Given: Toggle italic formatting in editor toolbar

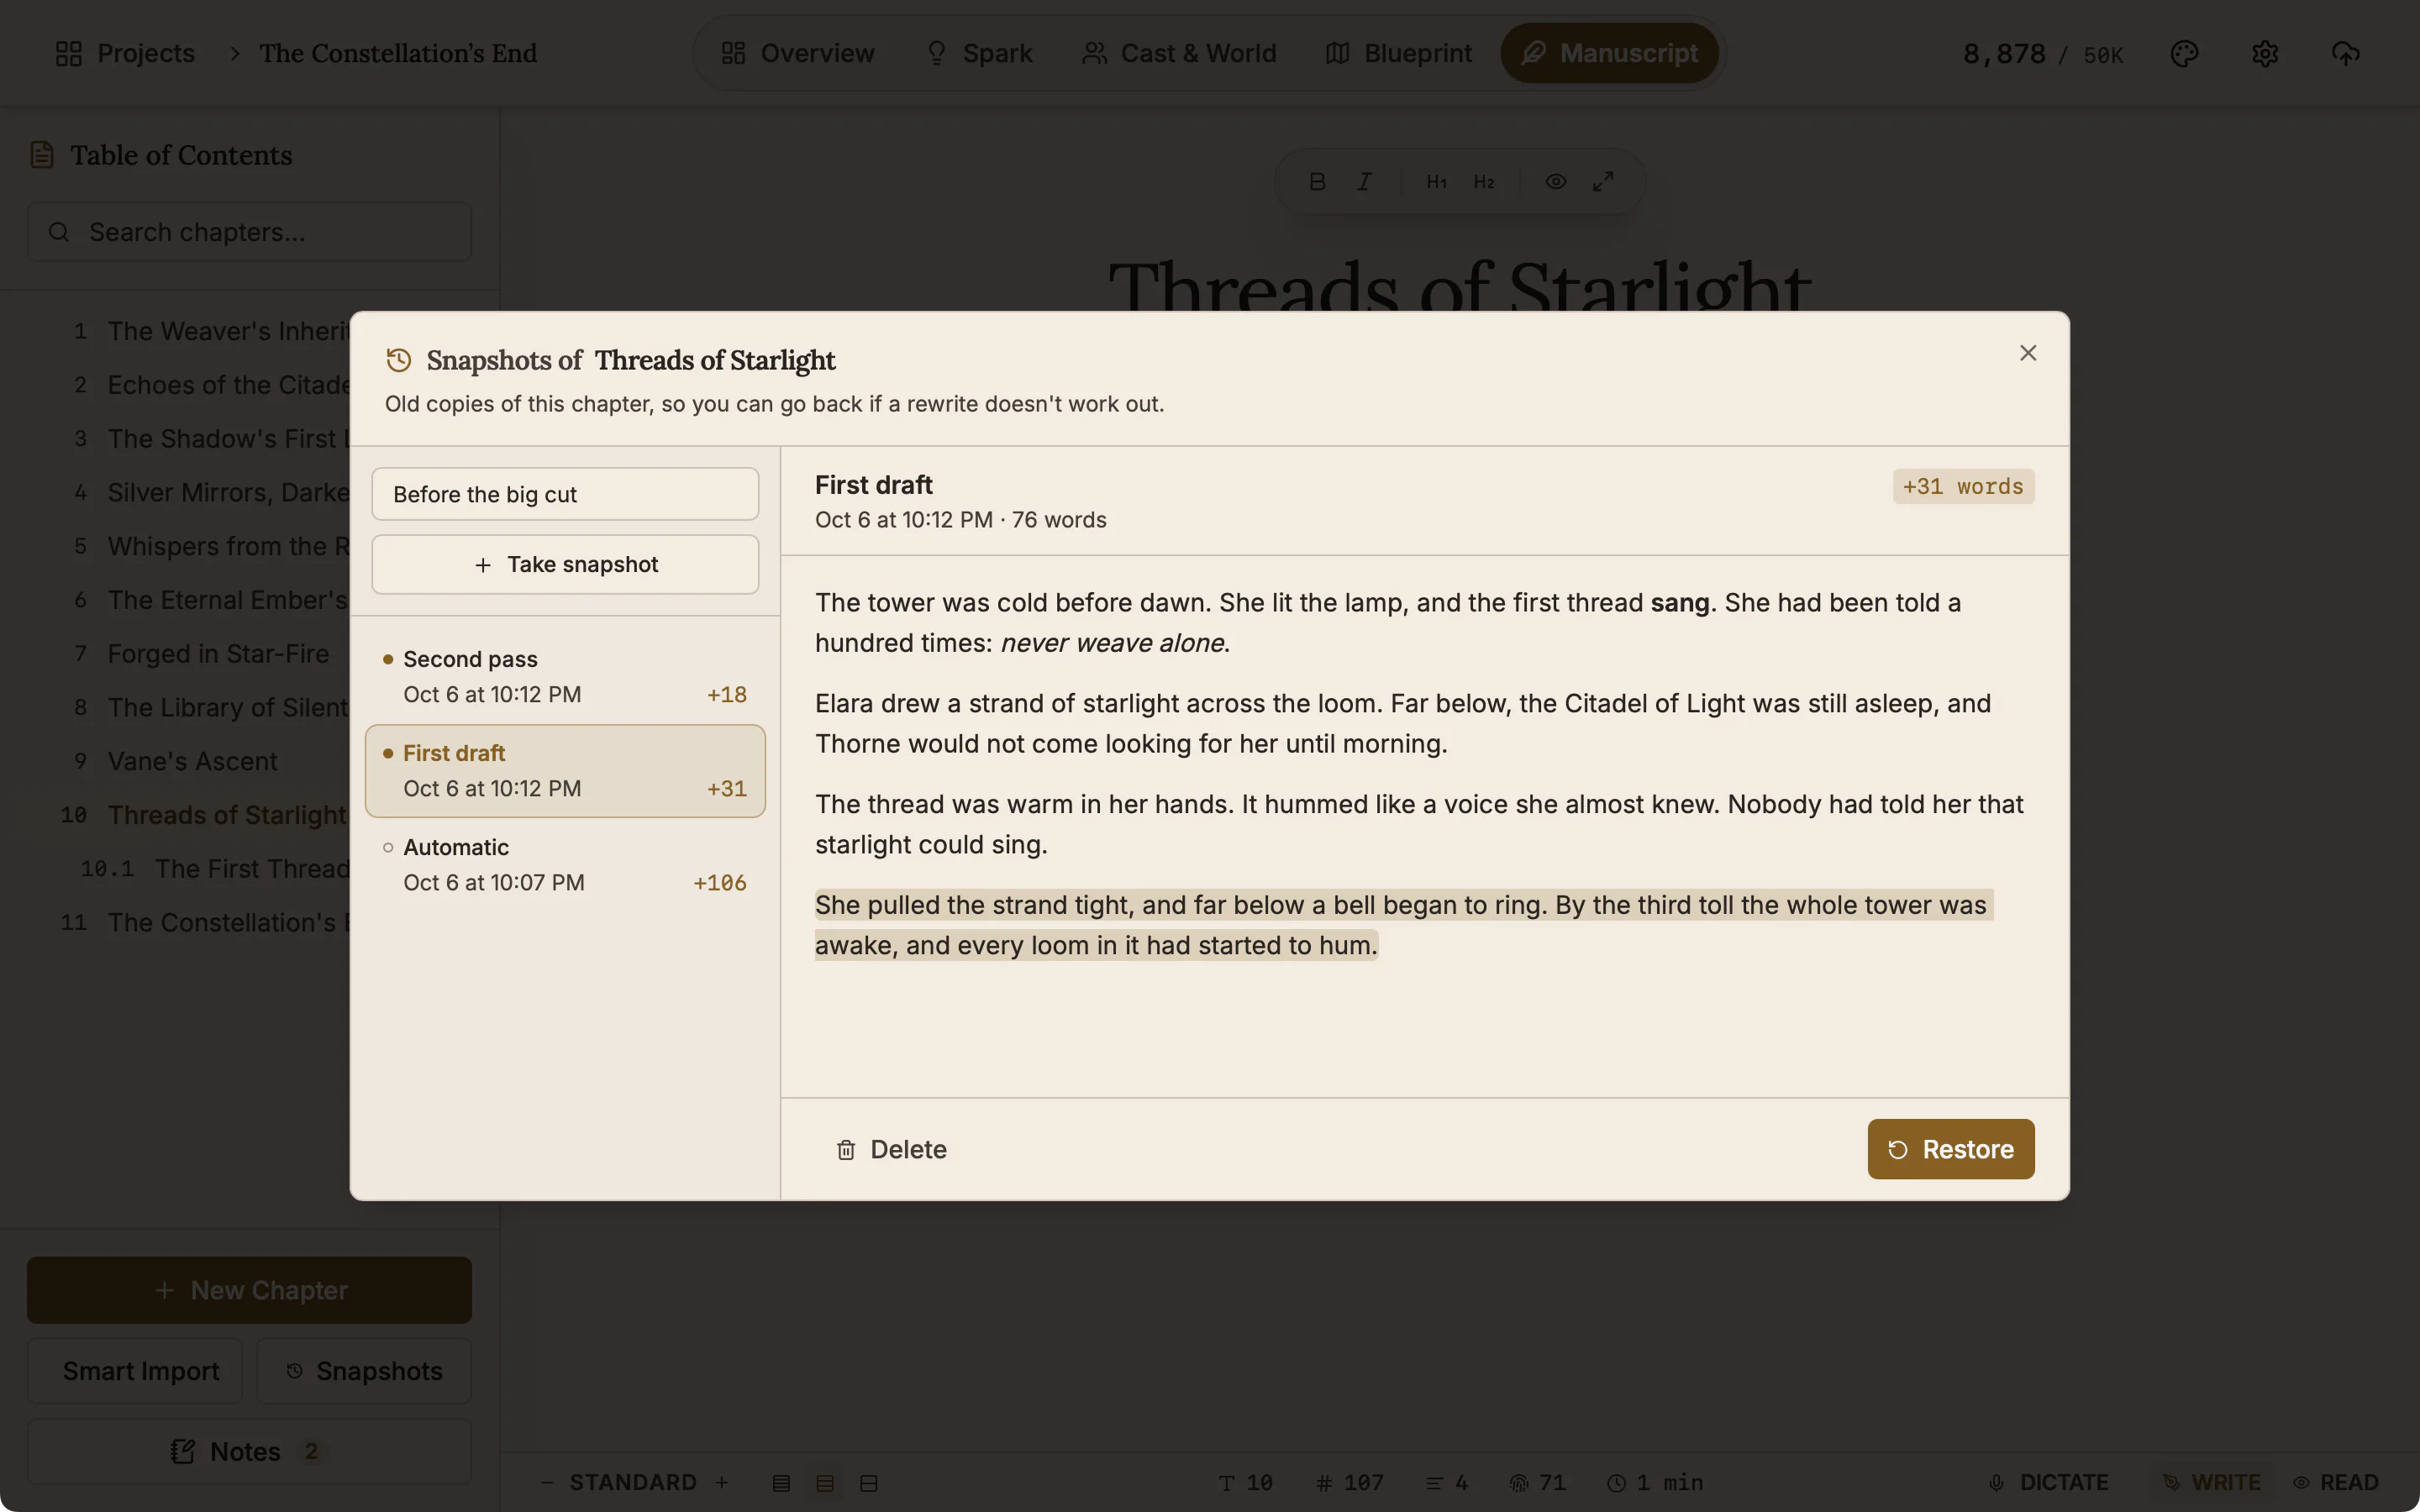Looking at the screenshot, I should [x=1364, y=181].
